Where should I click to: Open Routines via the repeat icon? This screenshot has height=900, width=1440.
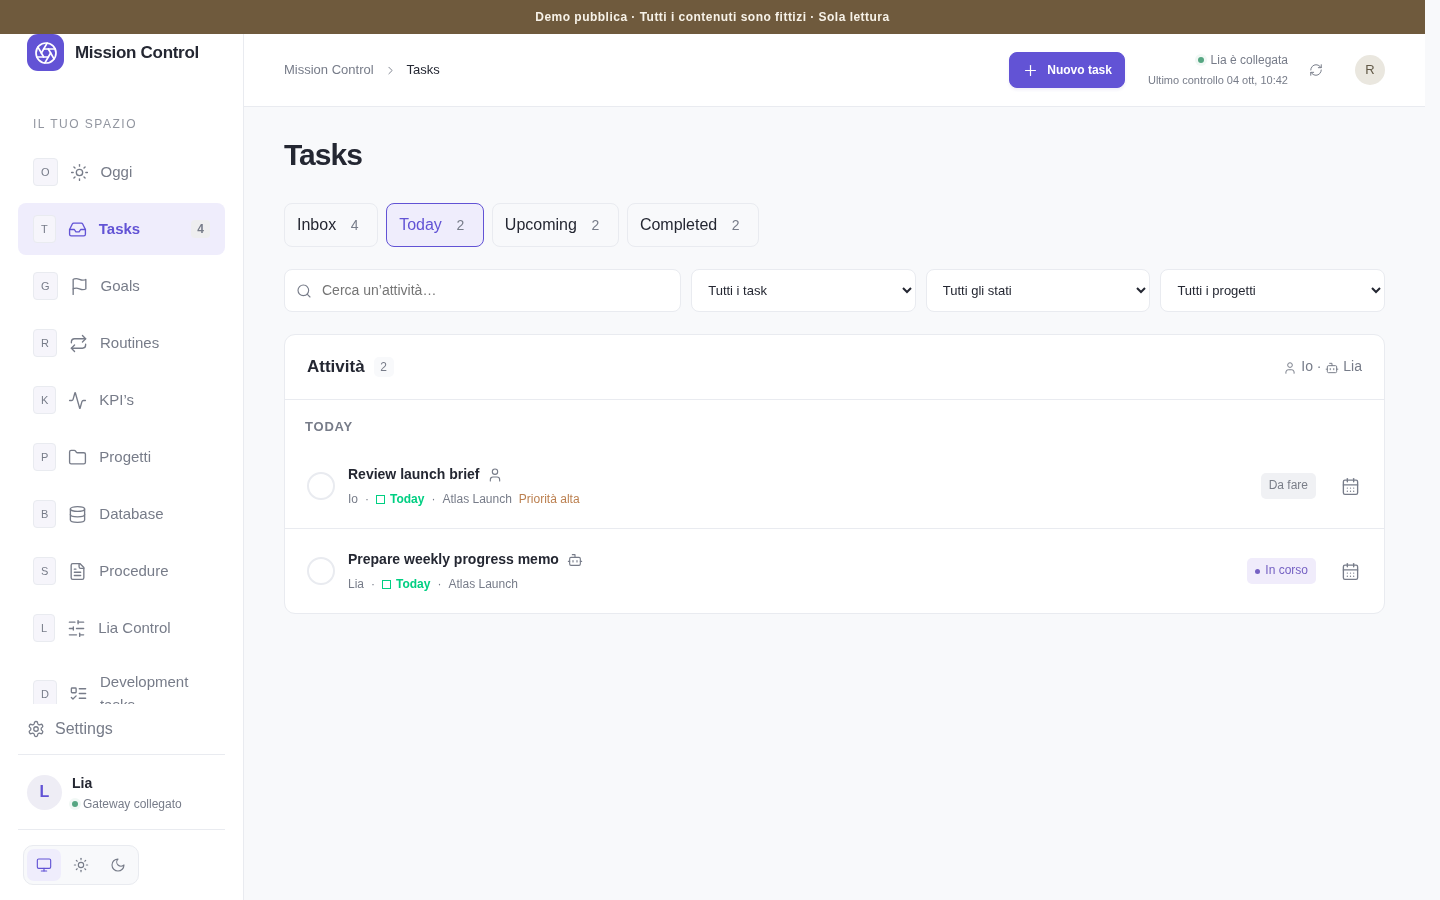click(78, 343)
